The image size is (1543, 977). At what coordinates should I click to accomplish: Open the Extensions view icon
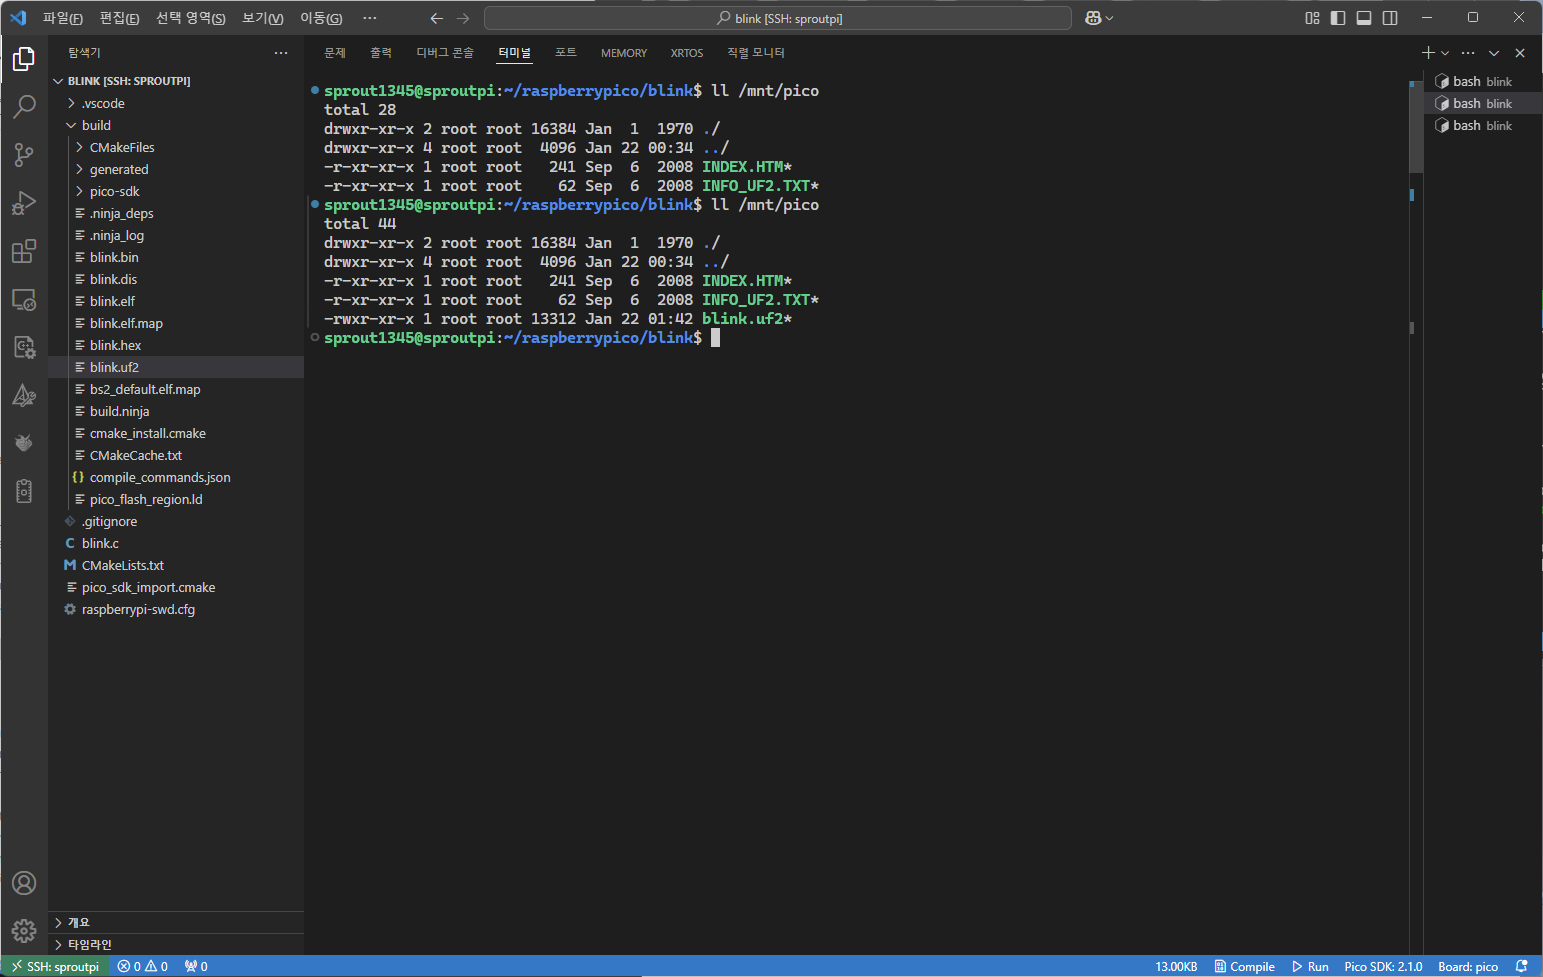24,251
